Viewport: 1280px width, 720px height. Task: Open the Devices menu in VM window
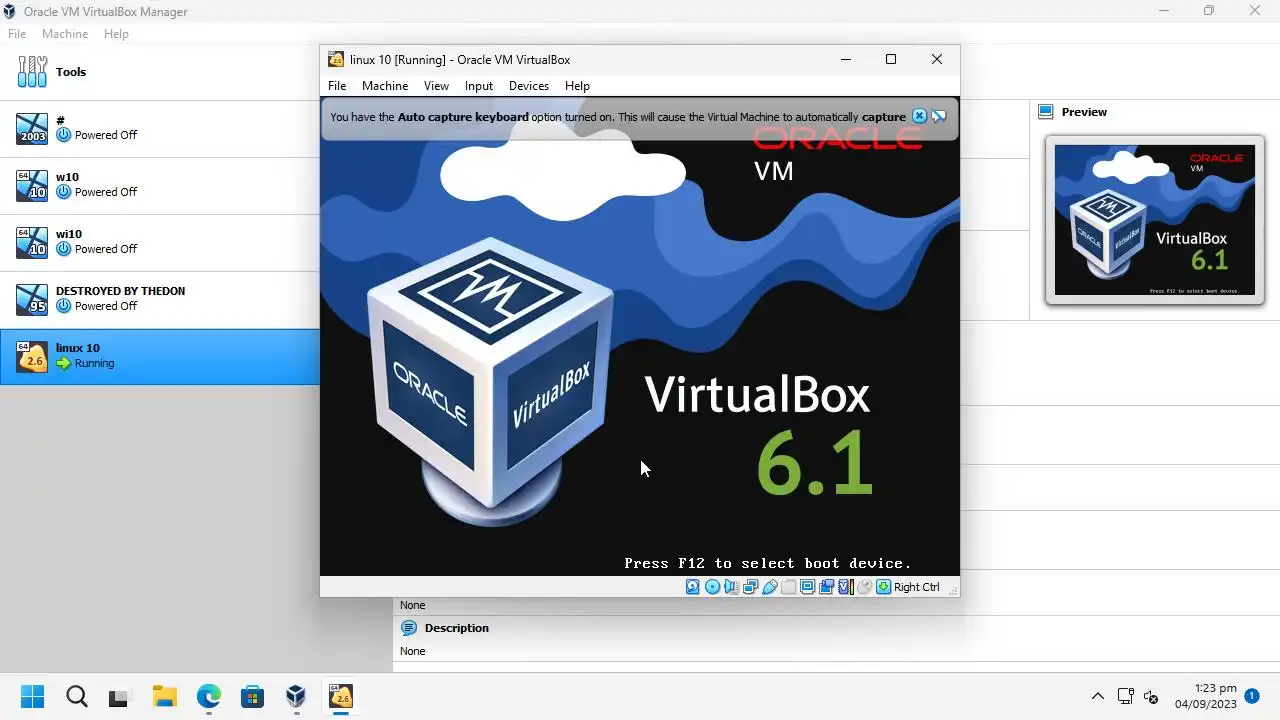click(x=529, y=86)
